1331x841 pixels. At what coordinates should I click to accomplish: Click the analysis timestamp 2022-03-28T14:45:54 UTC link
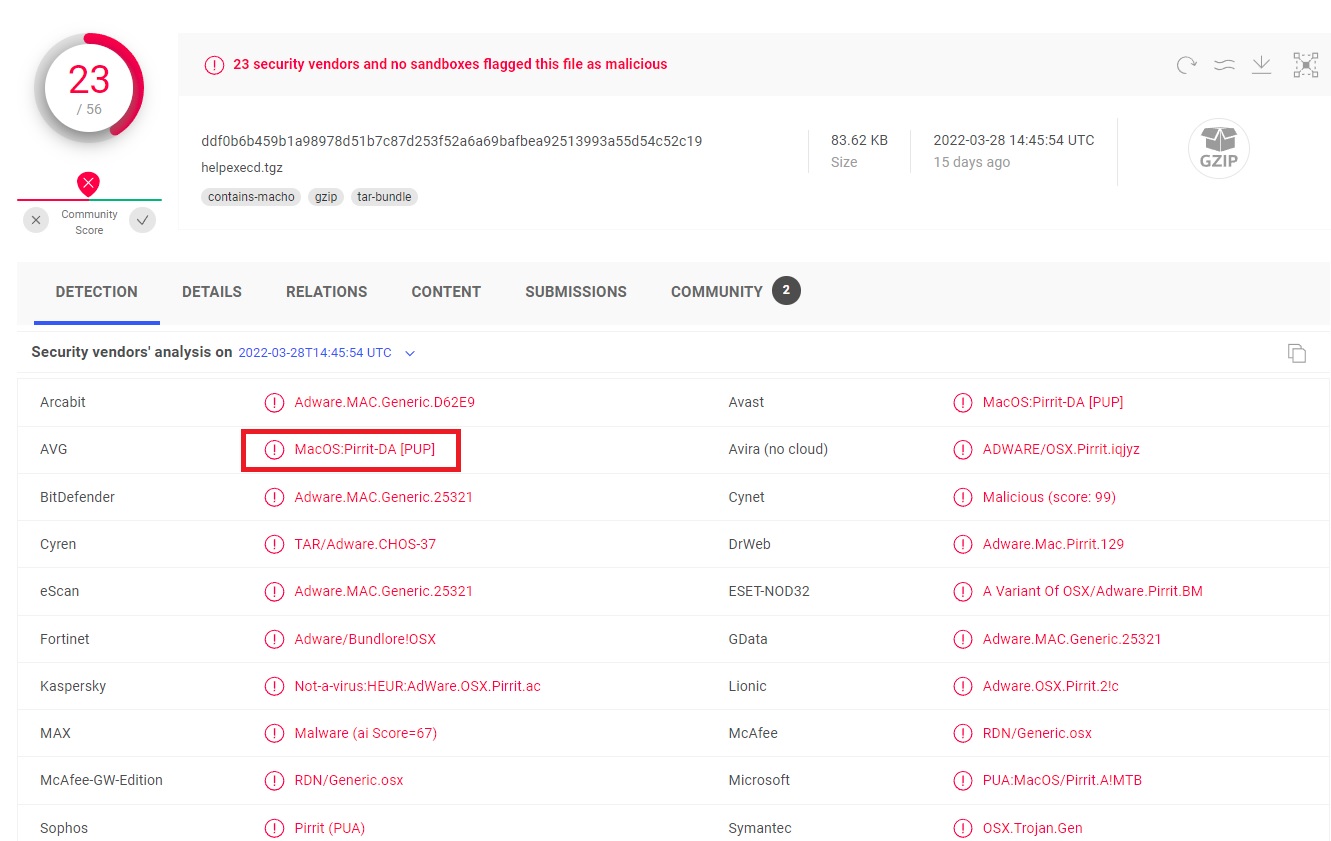click(315, 353)
